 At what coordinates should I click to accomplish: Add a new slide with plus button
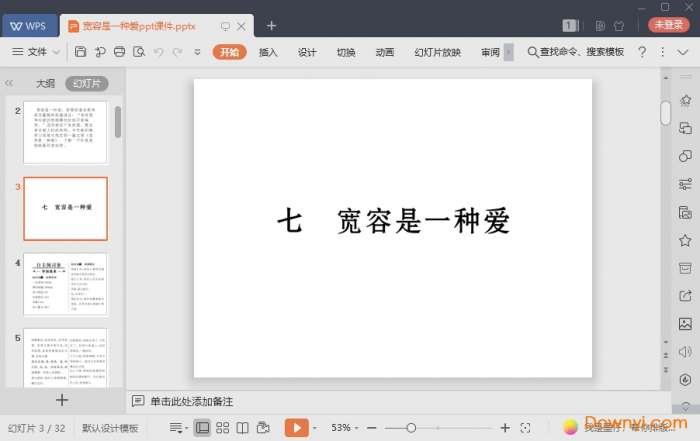[62, 400]
